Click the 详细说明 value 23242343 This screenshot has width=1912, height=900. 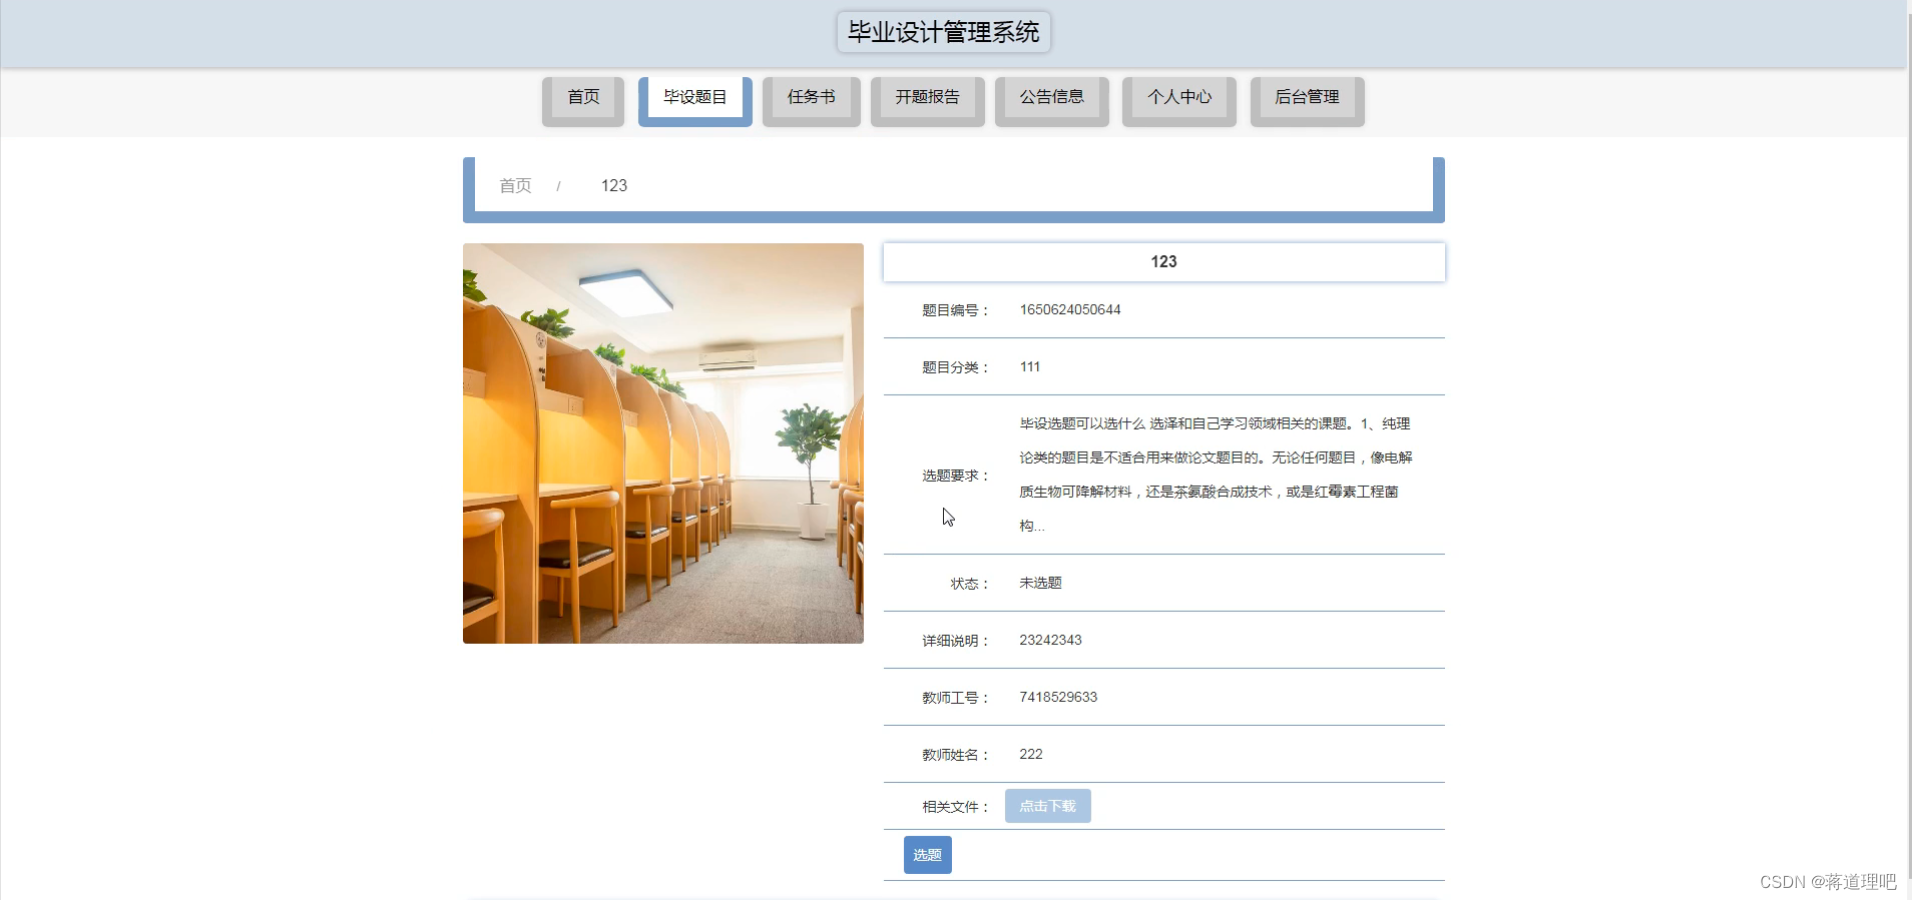tap(1050, 640)
